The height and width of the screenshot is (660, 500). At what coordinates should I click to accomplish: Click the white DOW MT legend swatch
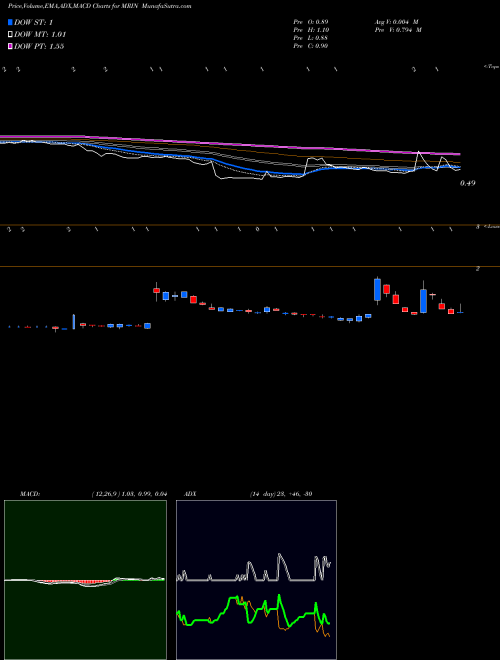click(10, 34)
